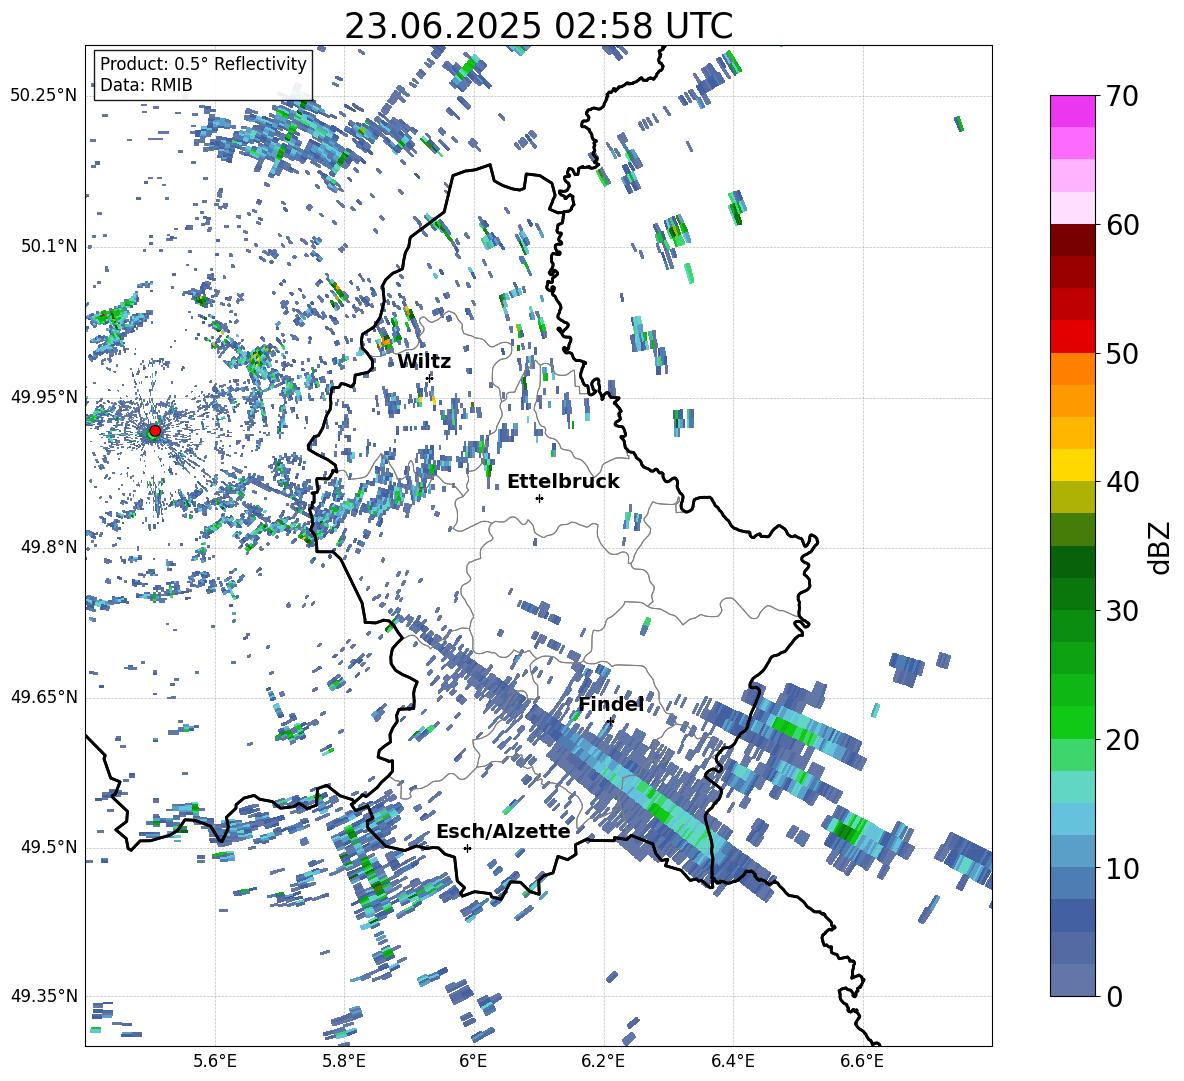
Task: Click the 49.5°N latitude label
Action: click(x=49, y=846)
